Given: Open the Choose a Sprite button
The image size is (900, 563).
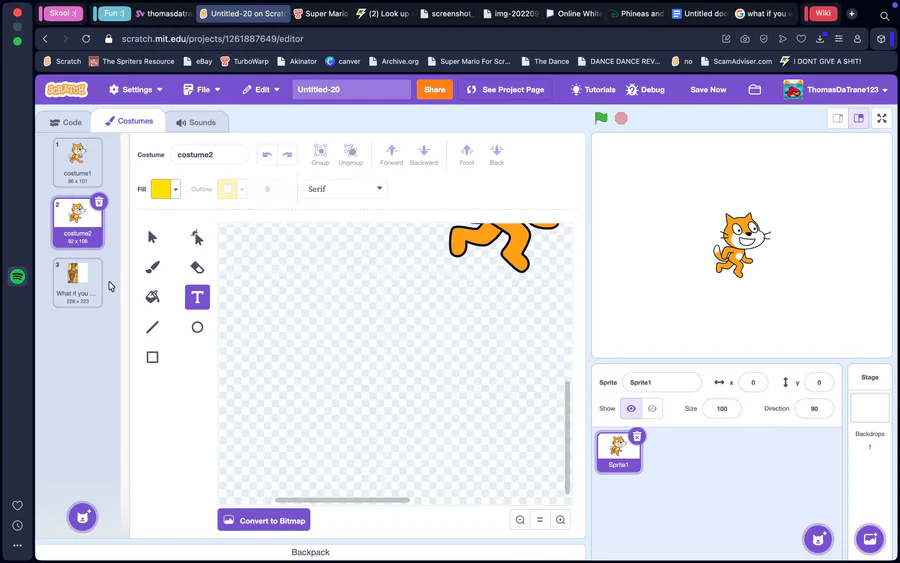Looking at the screenshot, I should point(818,539).
